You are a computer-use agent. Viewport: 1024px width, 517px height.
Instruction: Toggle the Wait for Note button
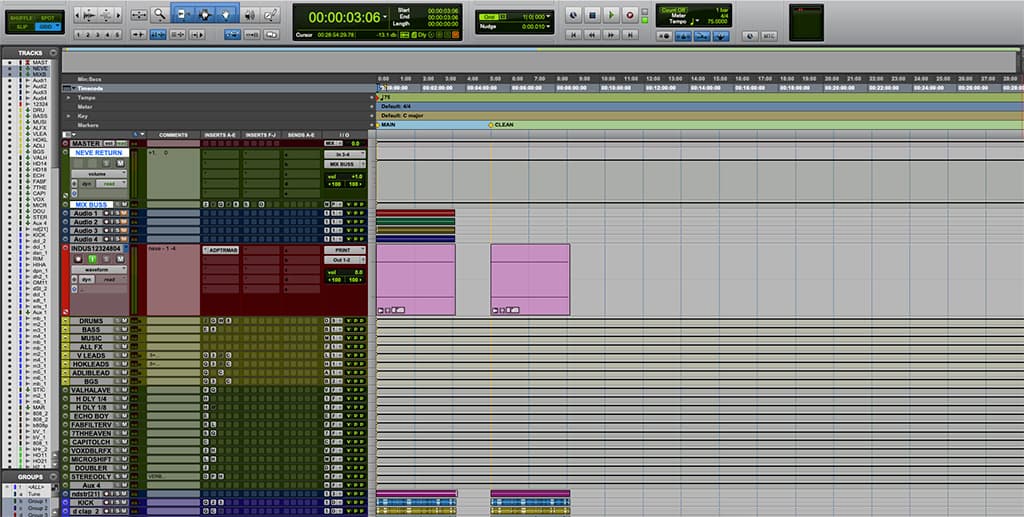tap(665, 37)
